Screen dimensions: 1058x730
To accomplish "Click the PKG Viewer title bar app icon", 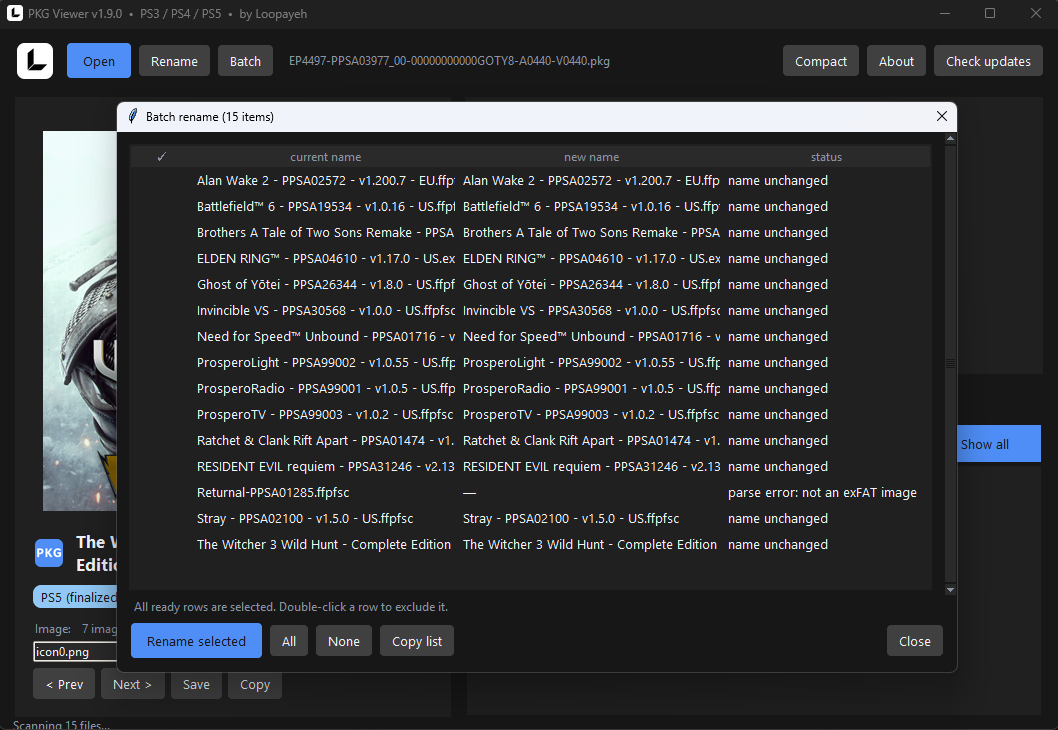I will [x=14, y=13].
